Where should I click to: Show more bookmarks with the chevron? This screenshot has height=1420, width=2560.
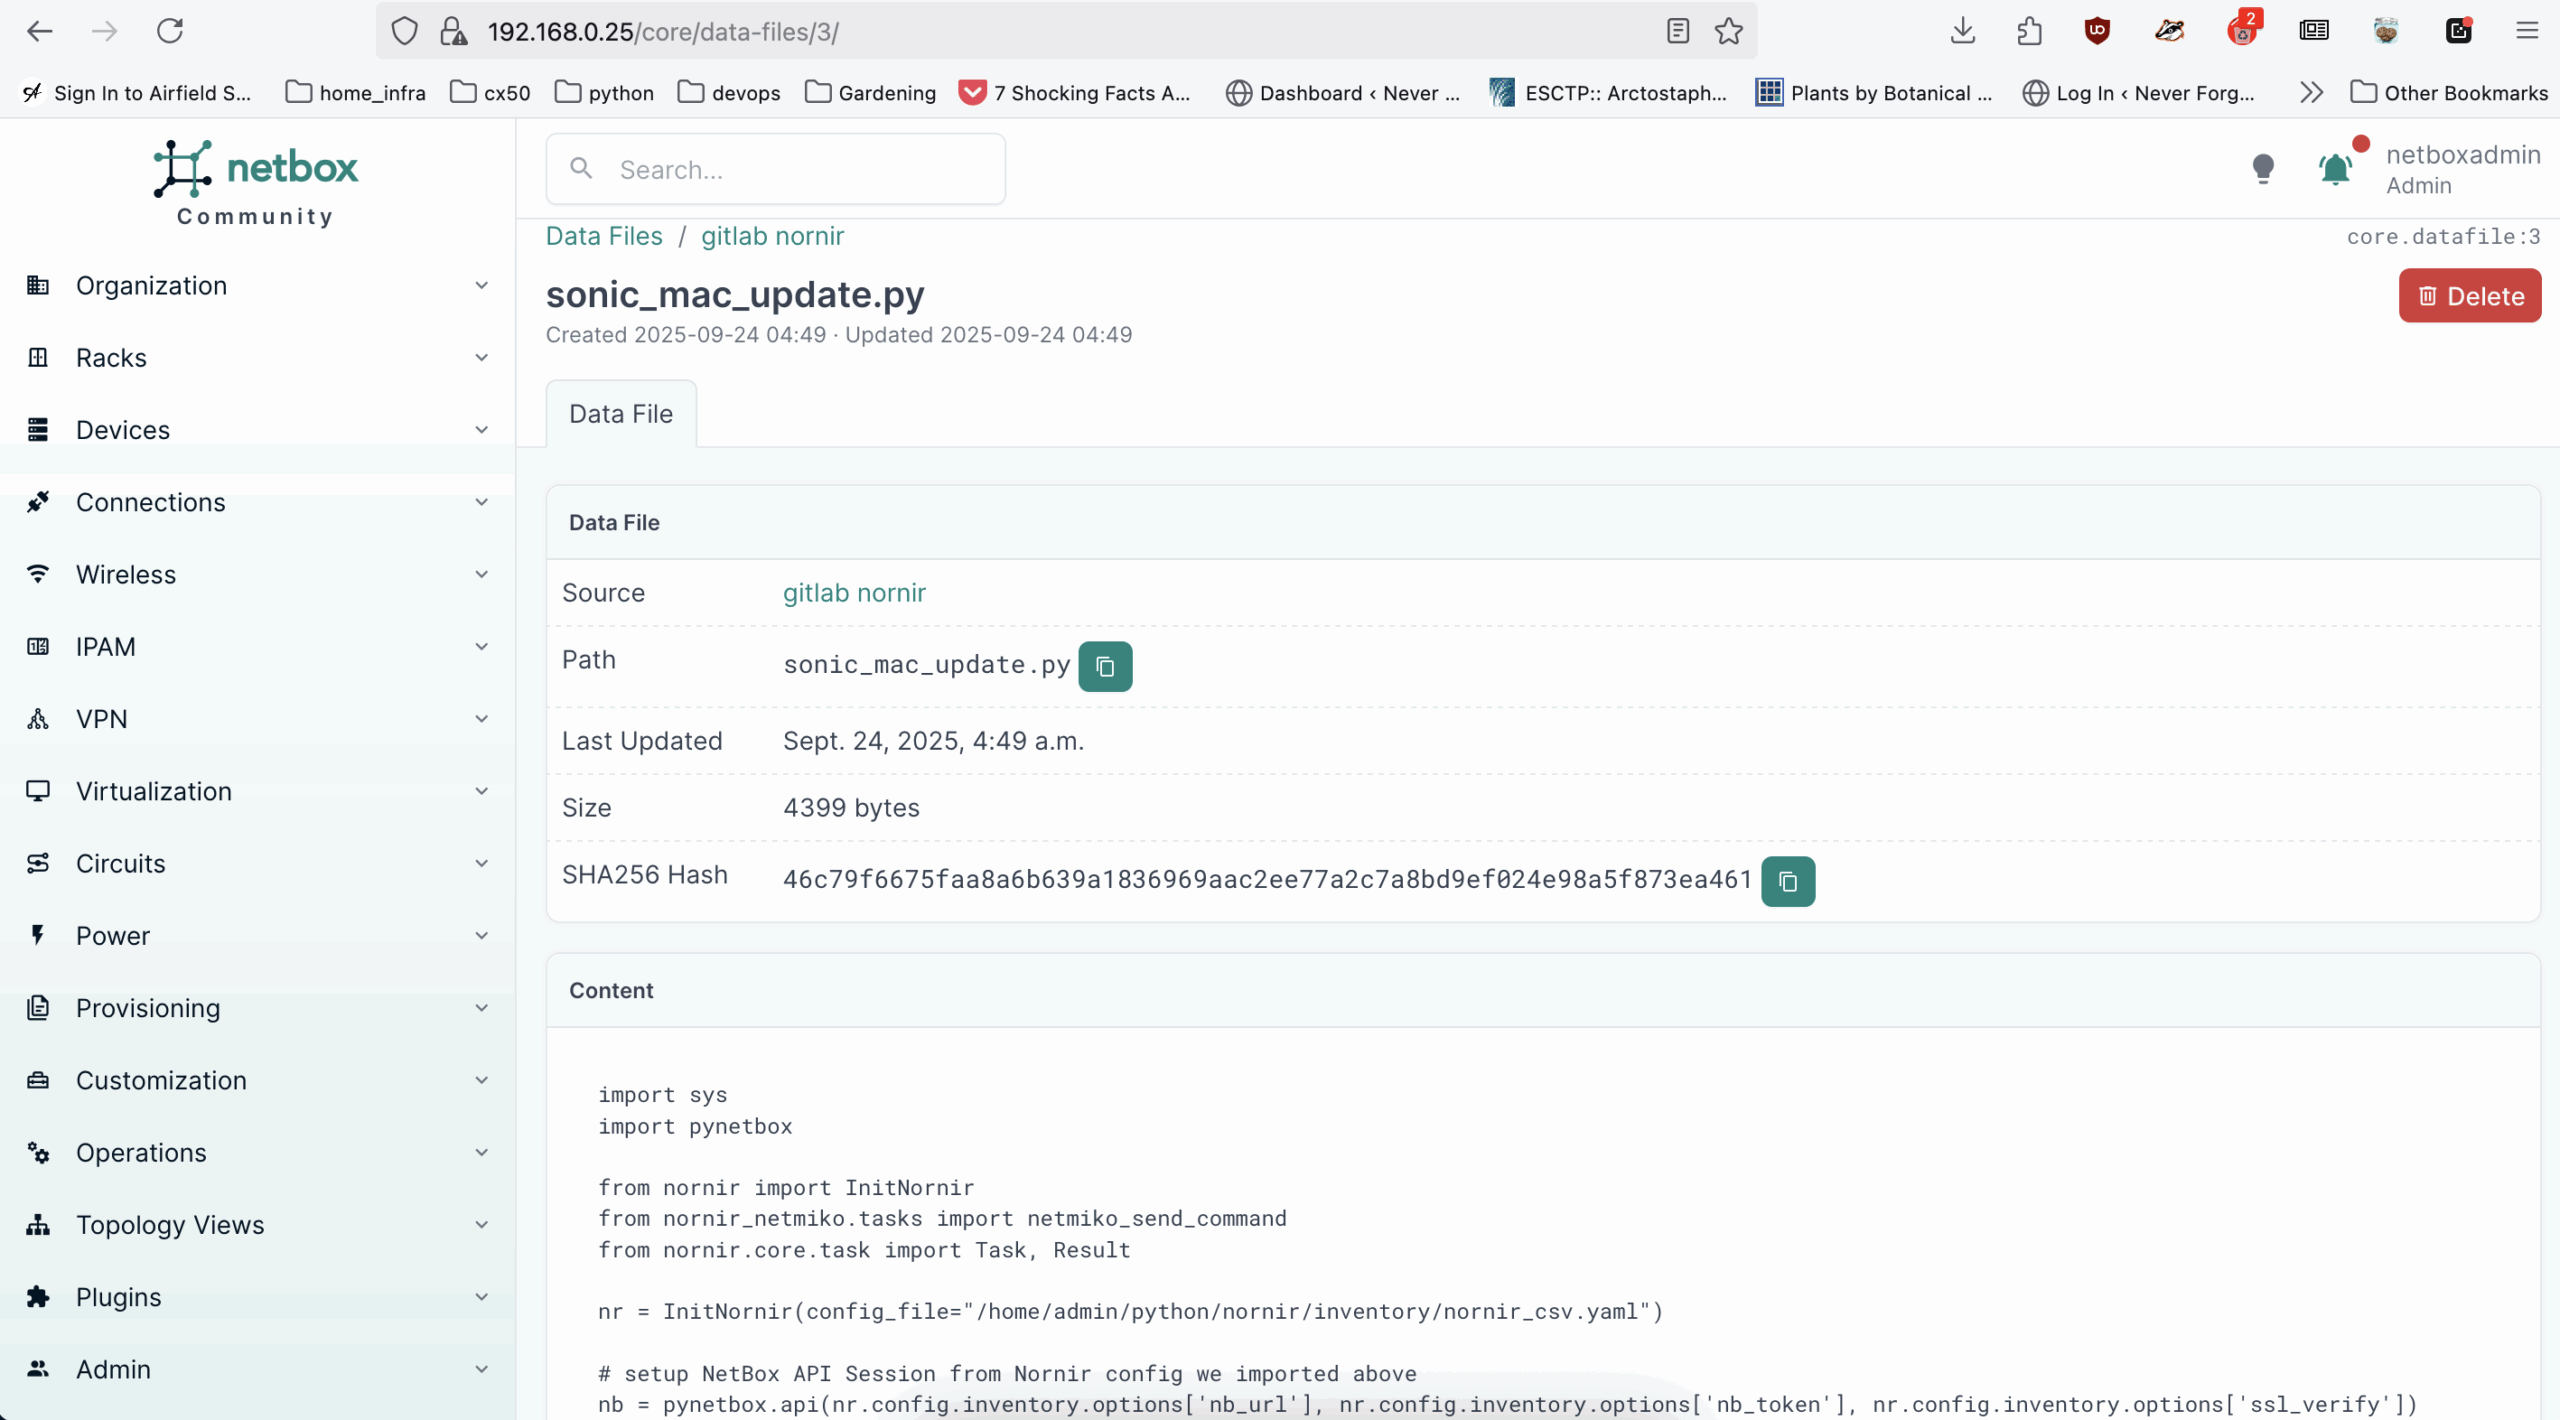(2311, 93)
